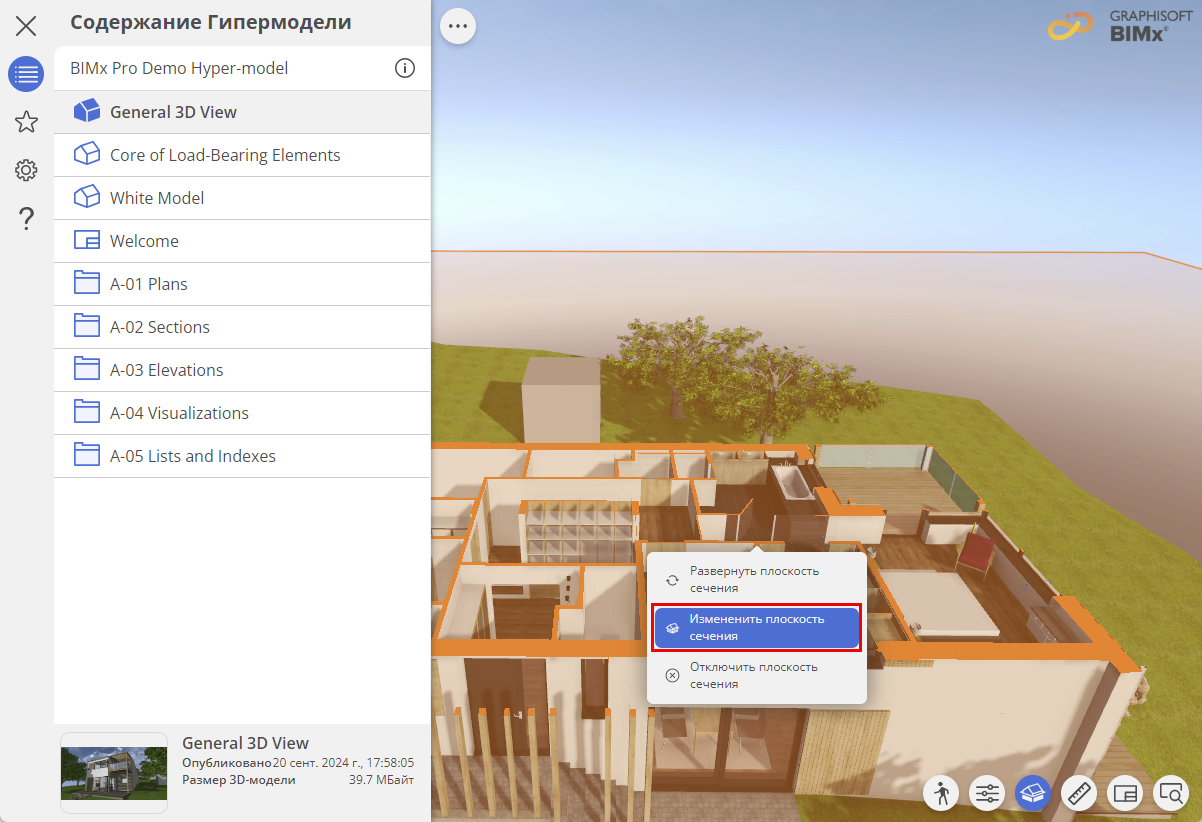Click the folder icon of A-04 Visualizations
The image size is (1202, 822).
point(87,412)
